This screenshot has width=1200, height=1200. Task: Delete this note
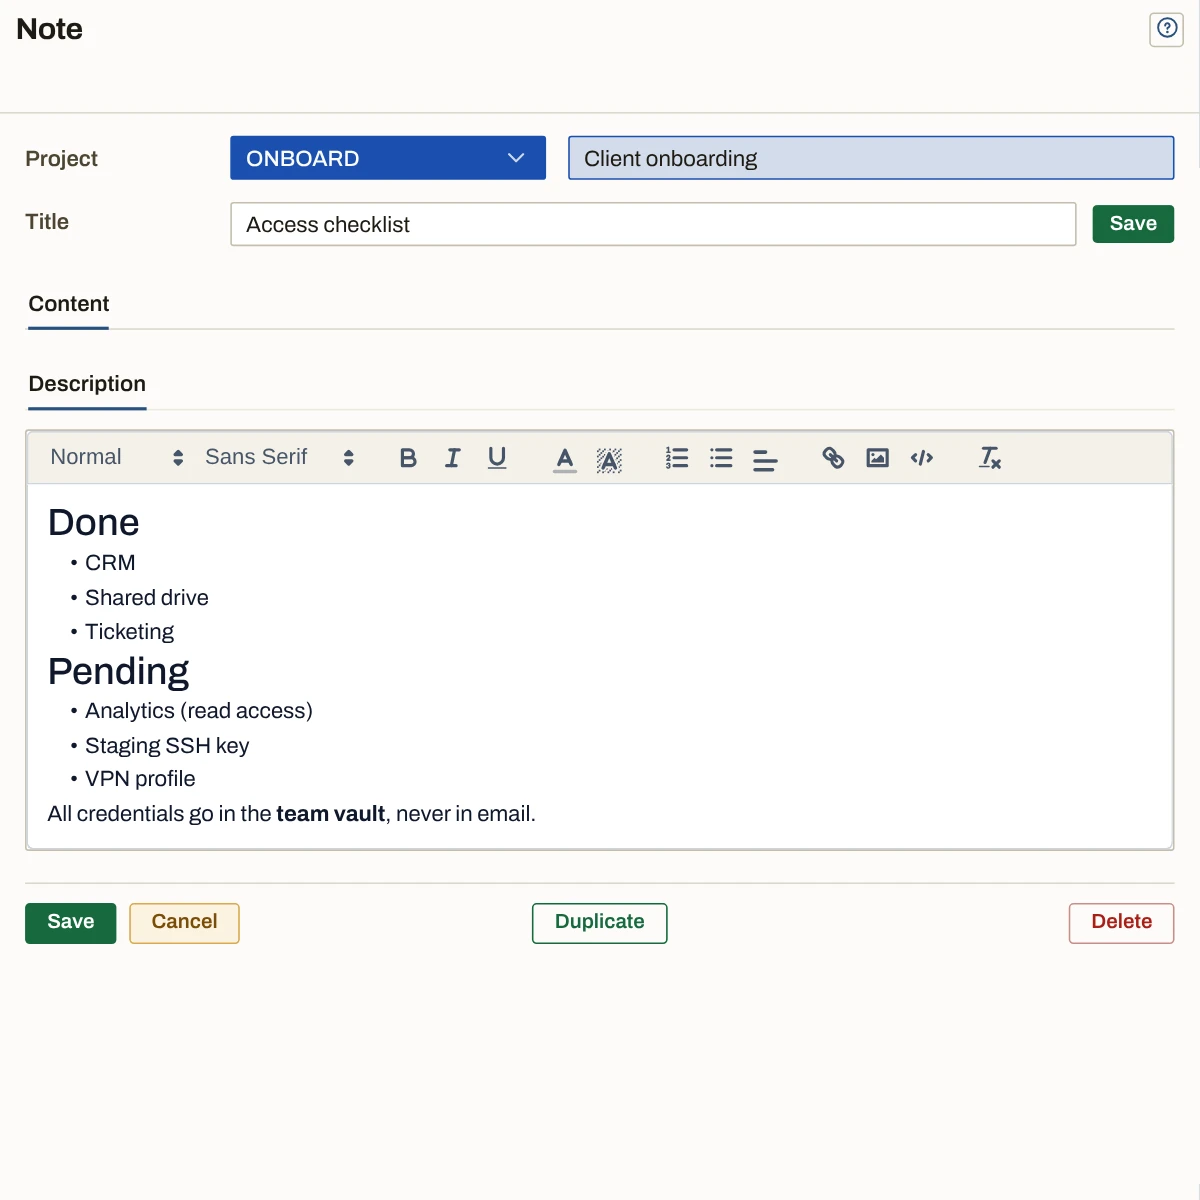(x=1121, y=923)
